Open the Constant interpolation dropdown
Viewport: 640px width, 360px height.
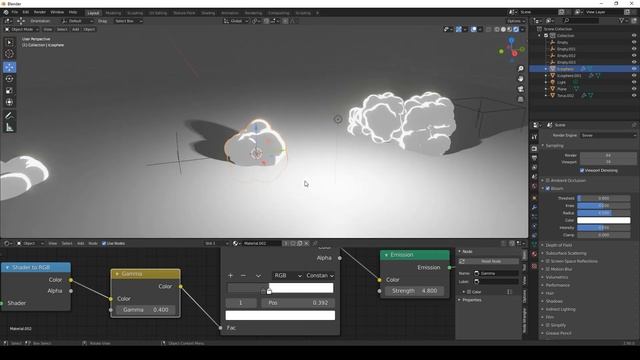pyautogui.click(x=320, y=276)
